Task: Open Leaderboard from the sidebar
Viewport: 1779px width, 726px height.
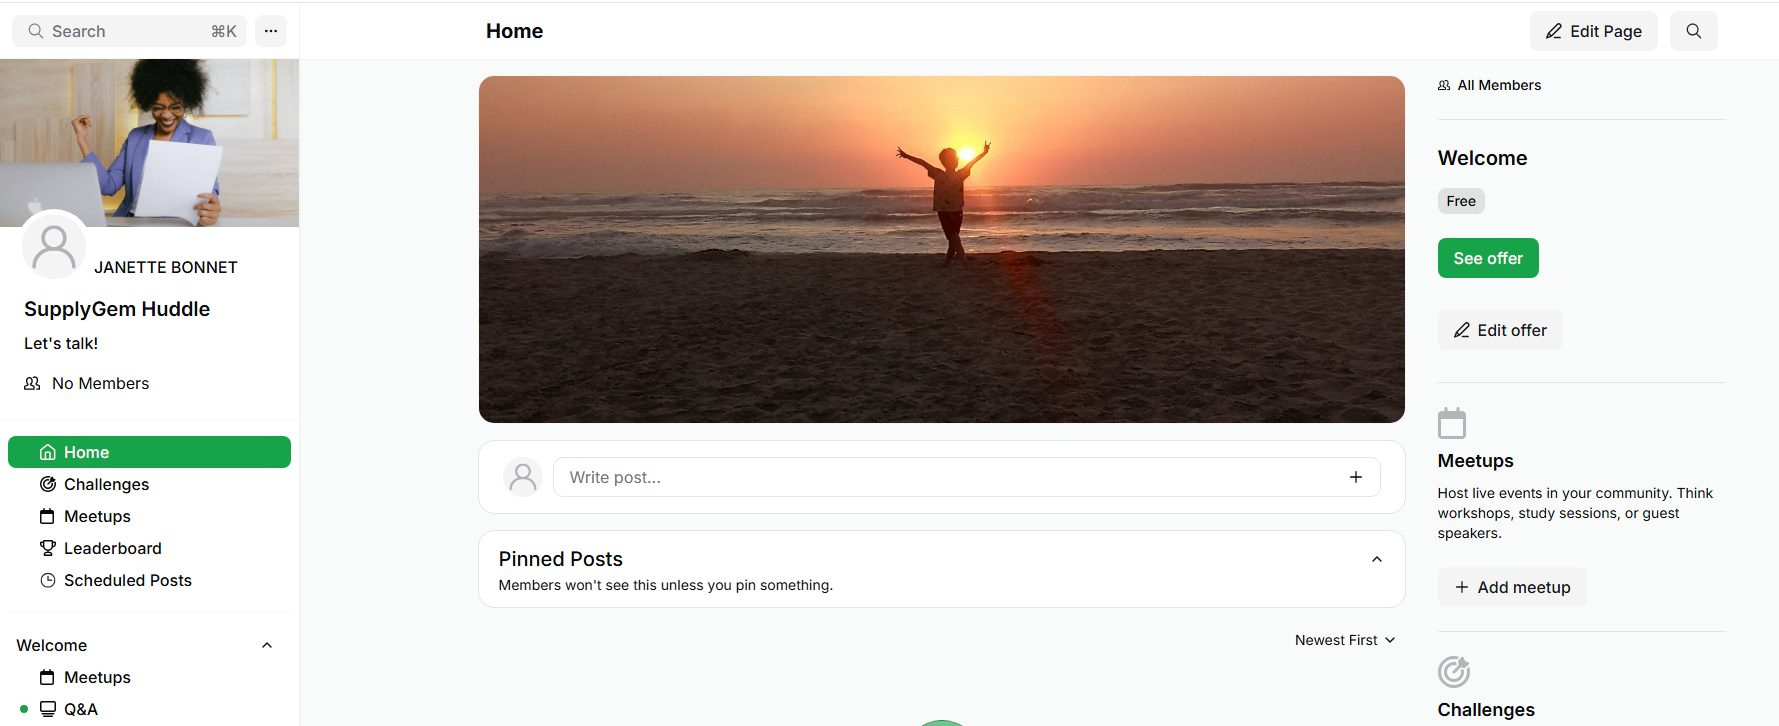Action: click(x=112, y=548)
